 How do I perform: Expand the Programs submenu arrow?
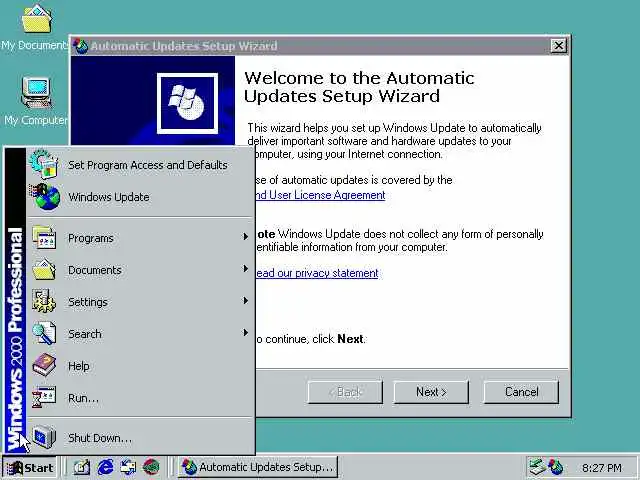point(245,237)
